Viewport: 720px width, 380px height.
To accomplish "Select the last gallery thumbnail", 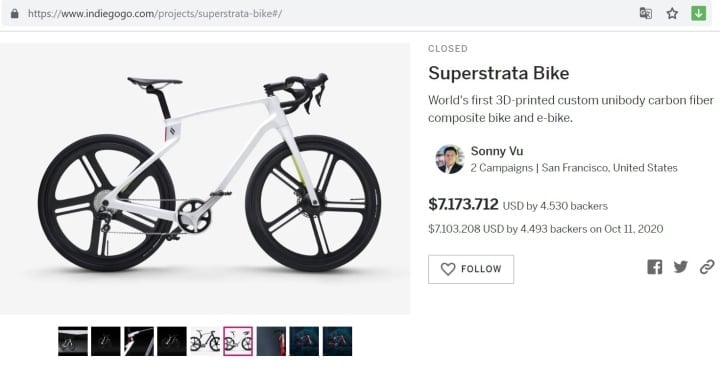I will click(x=337, y=341).
